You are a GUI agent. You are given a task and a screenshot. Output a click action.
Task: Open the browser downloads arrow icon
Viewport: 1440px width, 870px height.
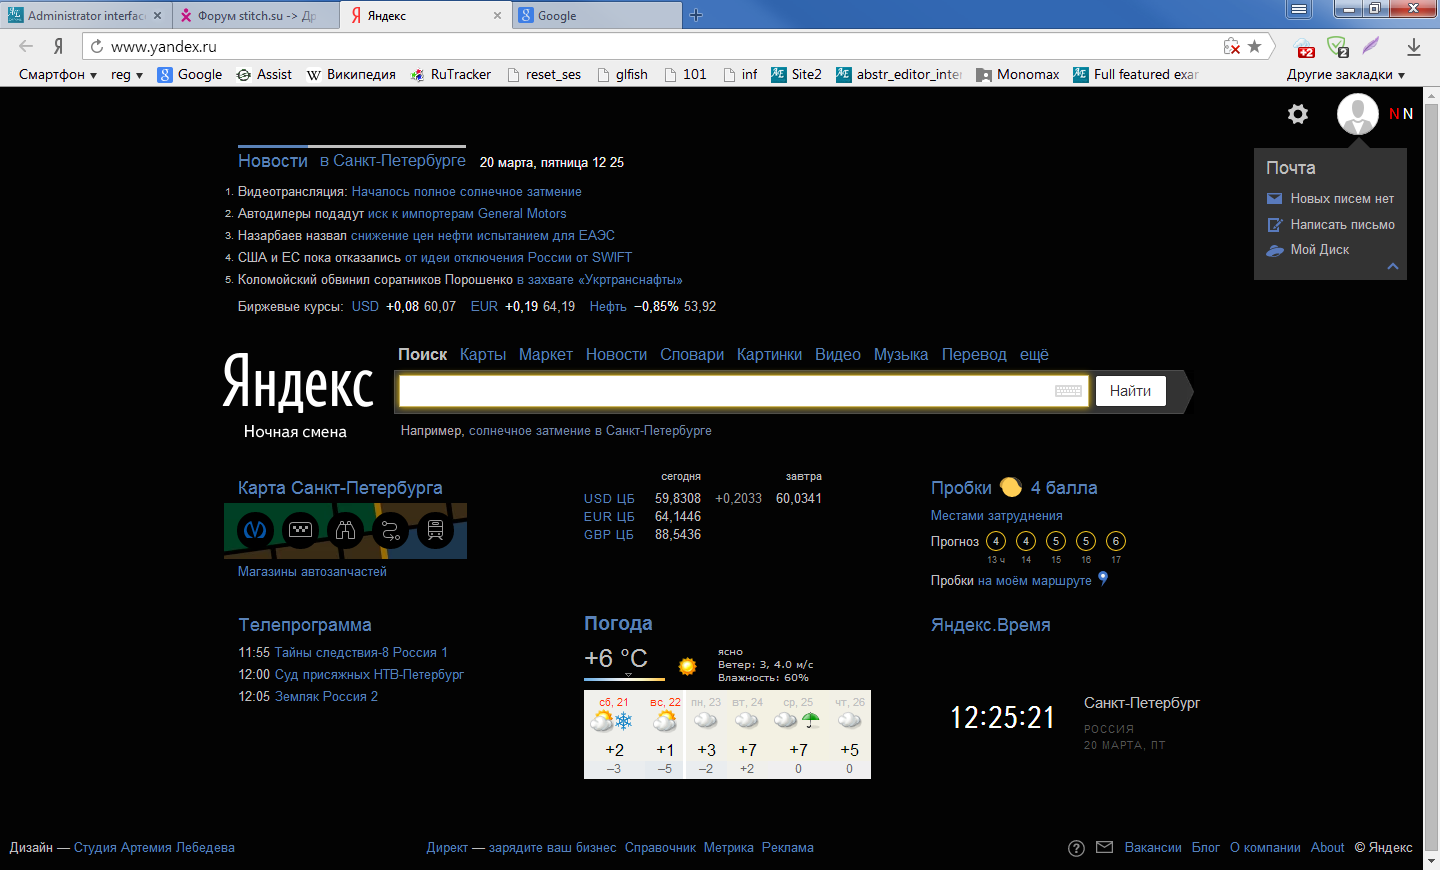1413,47
